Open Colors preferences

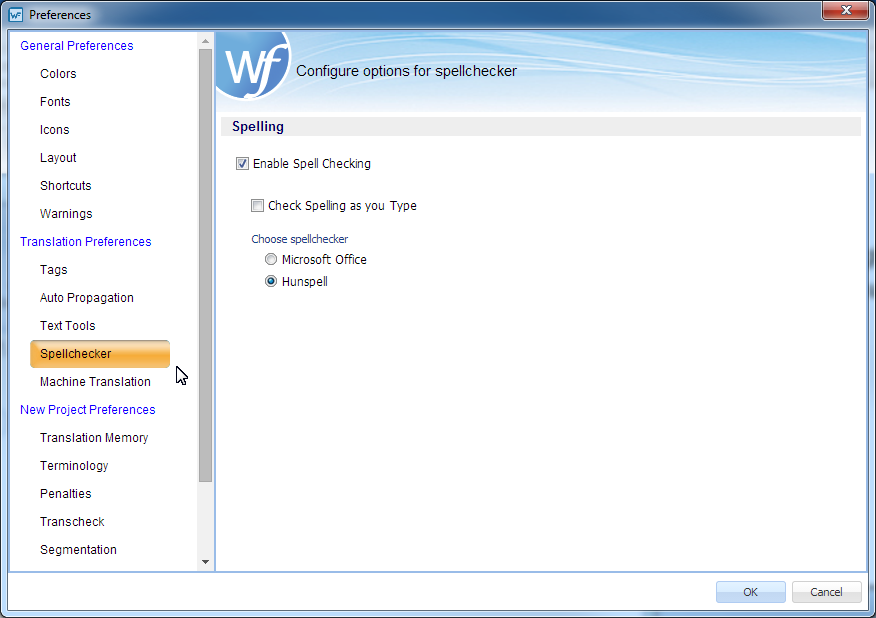point(58,74)
